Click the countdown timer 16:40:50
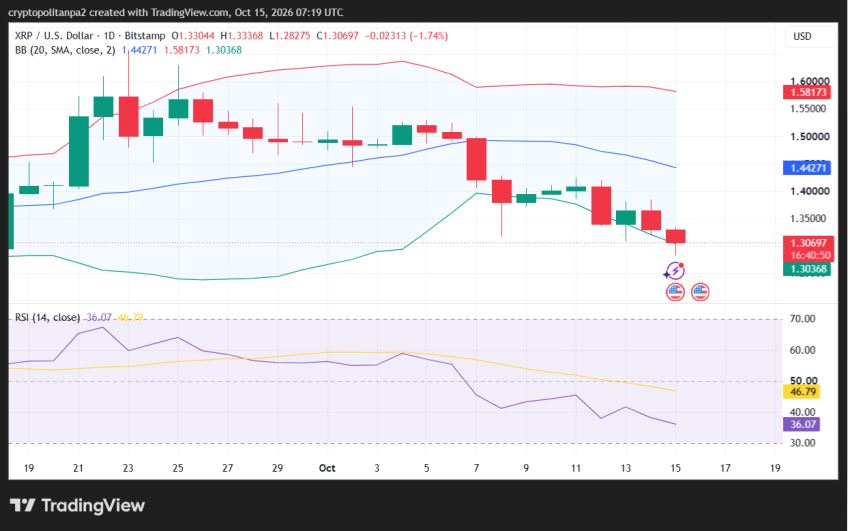Image resolution: width=848 pixels, height=531 pixels. pyautogui.click(x=810, y=255)
